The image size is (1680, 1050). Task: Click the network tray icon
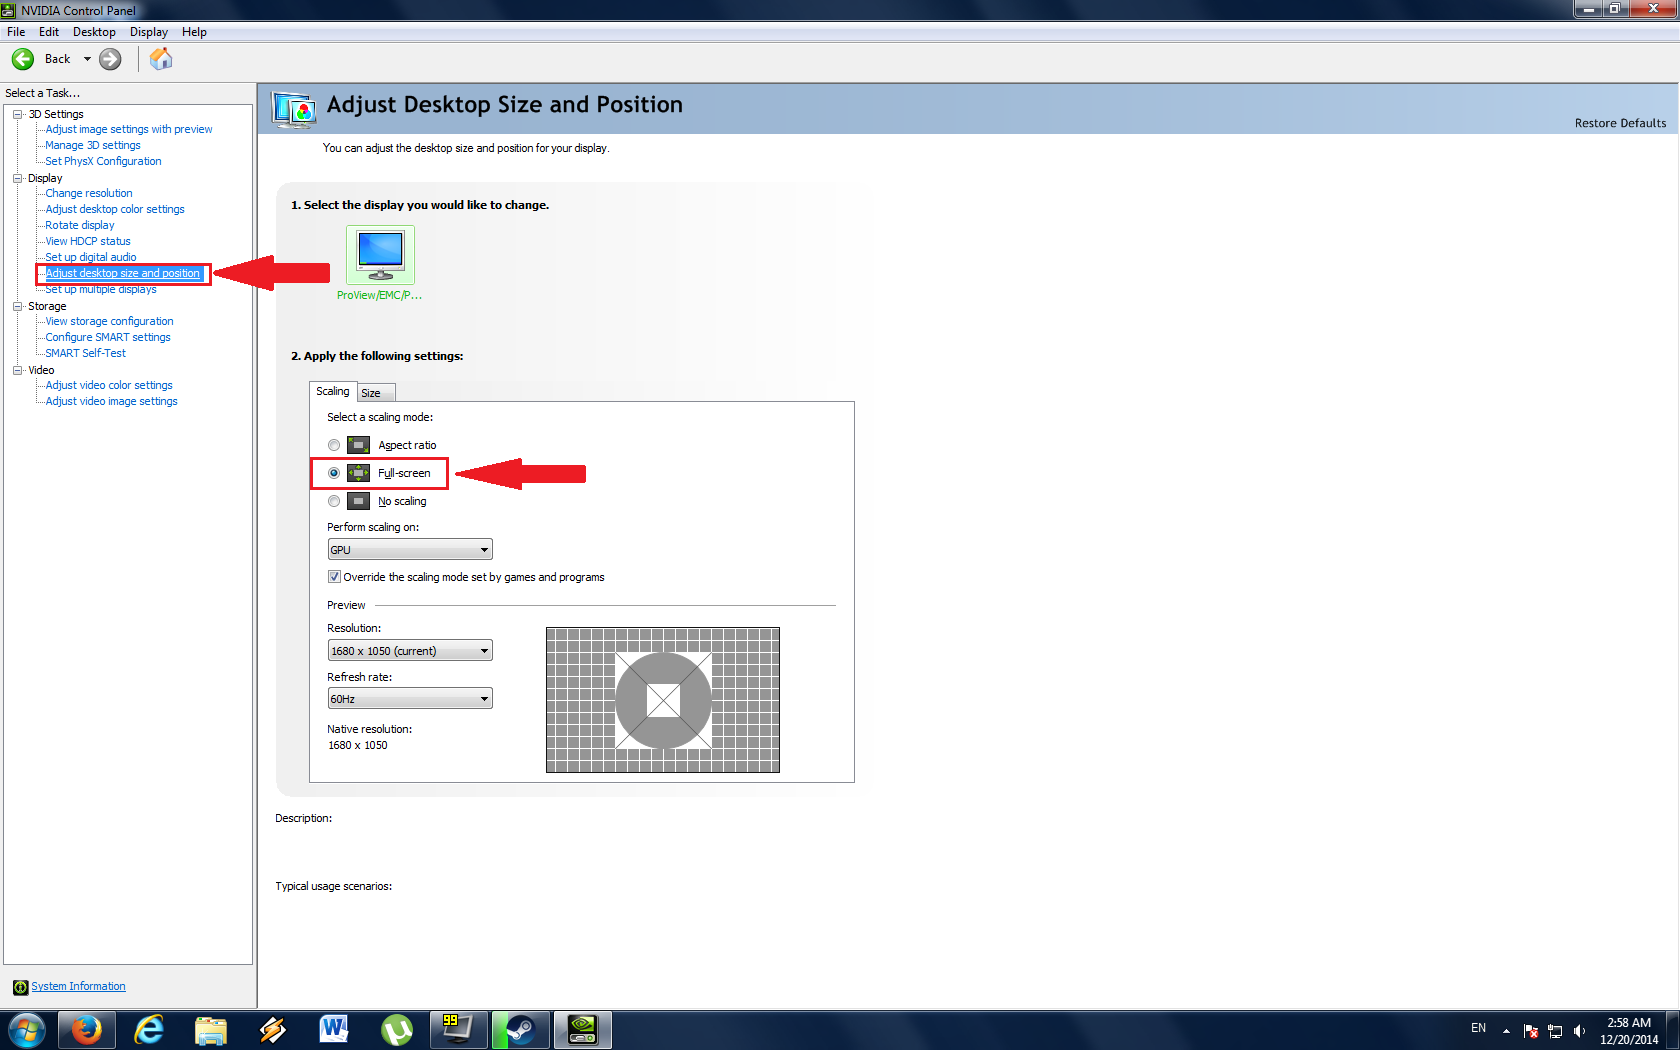[1555, 1031]
